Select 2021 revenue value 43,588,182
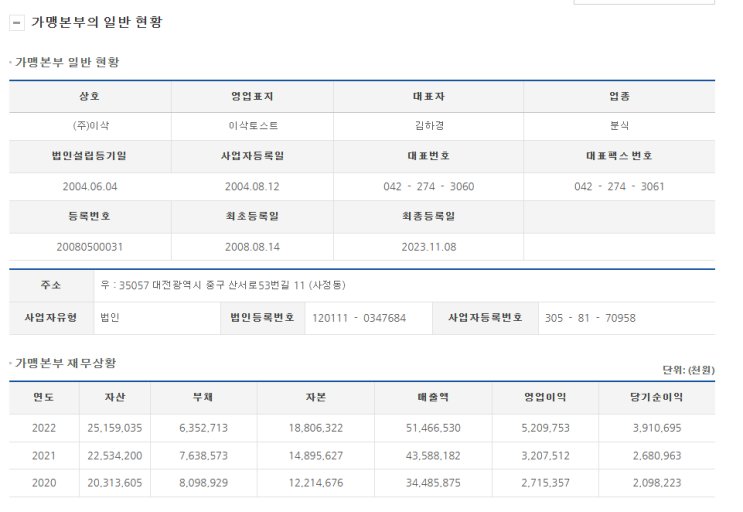 click(433, 456)
